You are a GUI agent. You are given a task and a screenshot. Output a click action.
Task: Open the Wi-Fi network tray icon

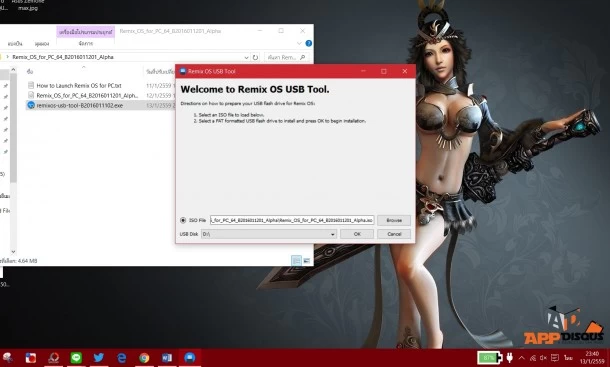pos(533,358)
